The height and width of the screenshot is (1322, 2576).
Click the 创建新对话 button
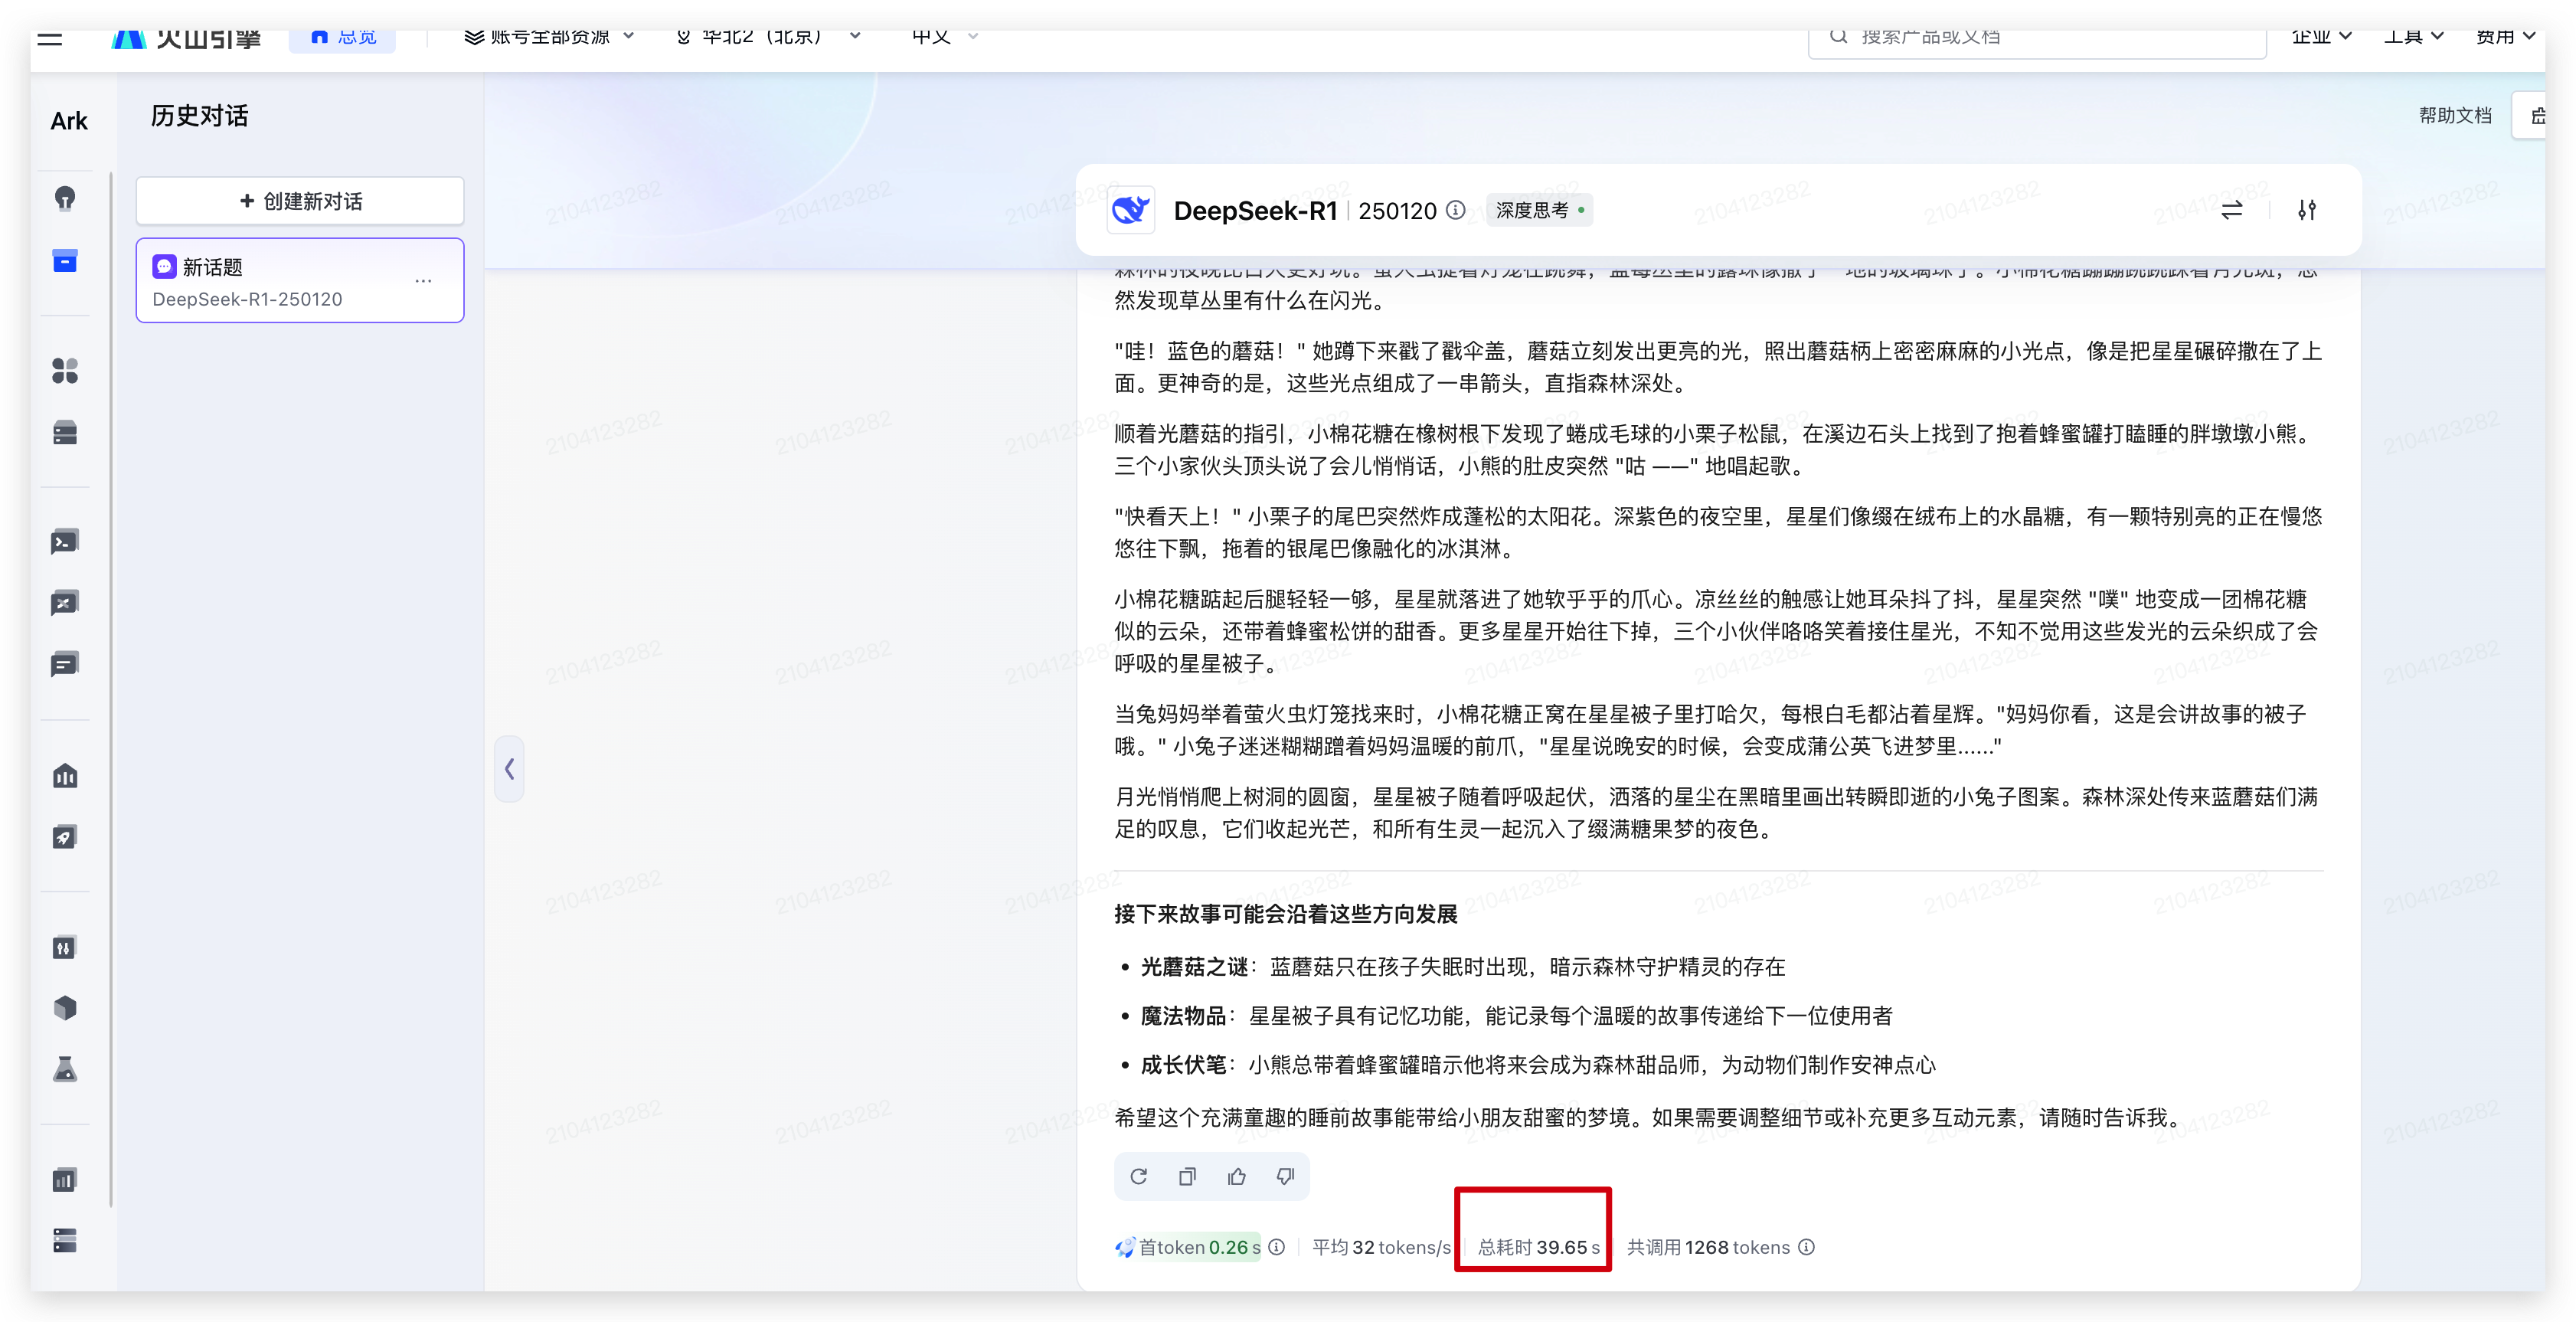[x=300, y=201]
